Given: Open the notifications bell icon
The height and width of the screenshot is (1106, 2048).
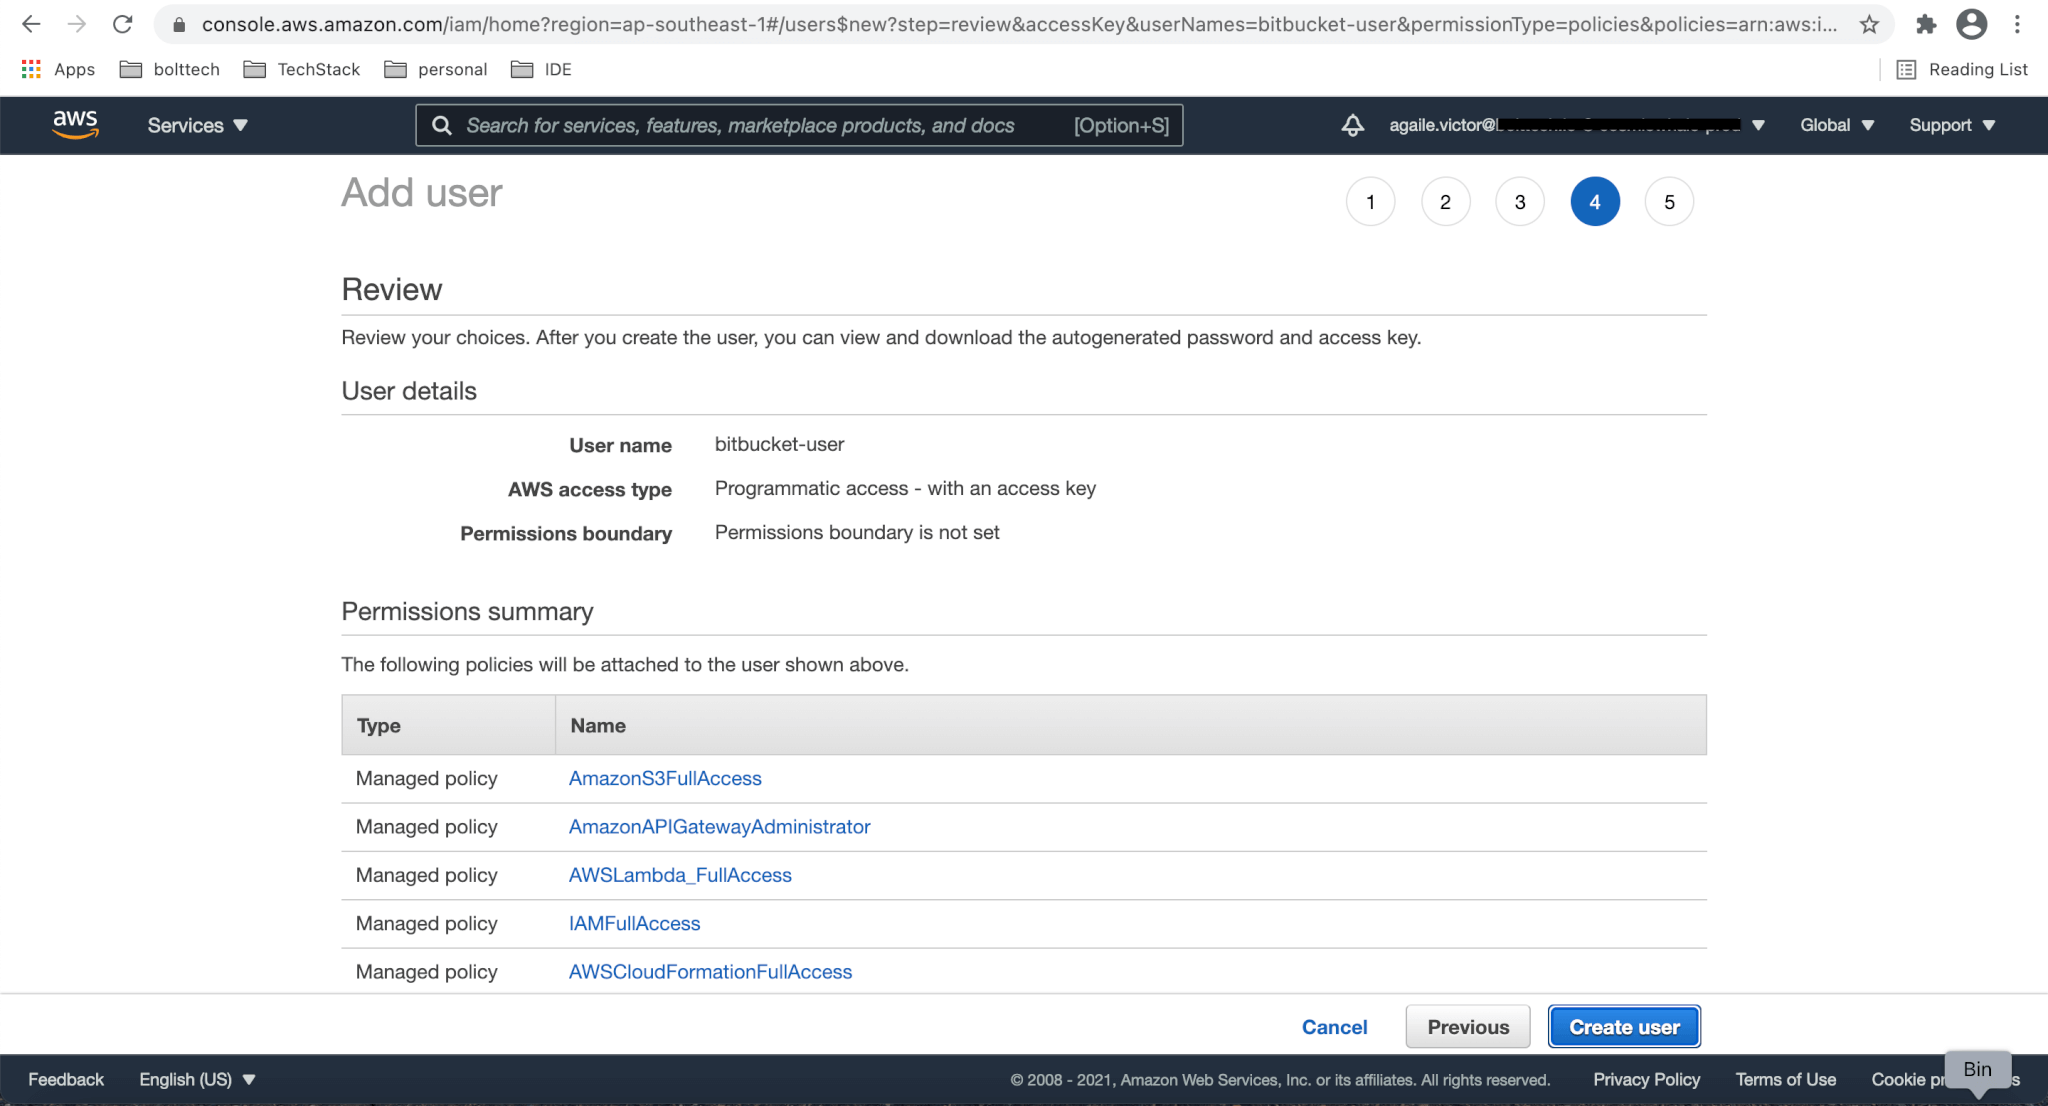Looking at the screenshot, I should pyautogui.click(x=1352, y=125).
